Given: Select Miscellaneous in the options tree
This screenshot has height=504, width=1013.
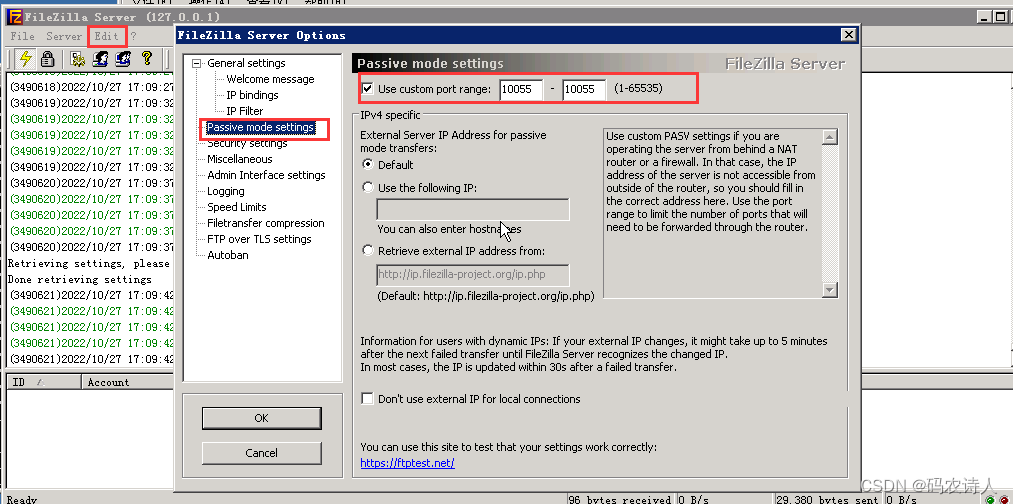Looking at the screenshot, I should 240,159.
